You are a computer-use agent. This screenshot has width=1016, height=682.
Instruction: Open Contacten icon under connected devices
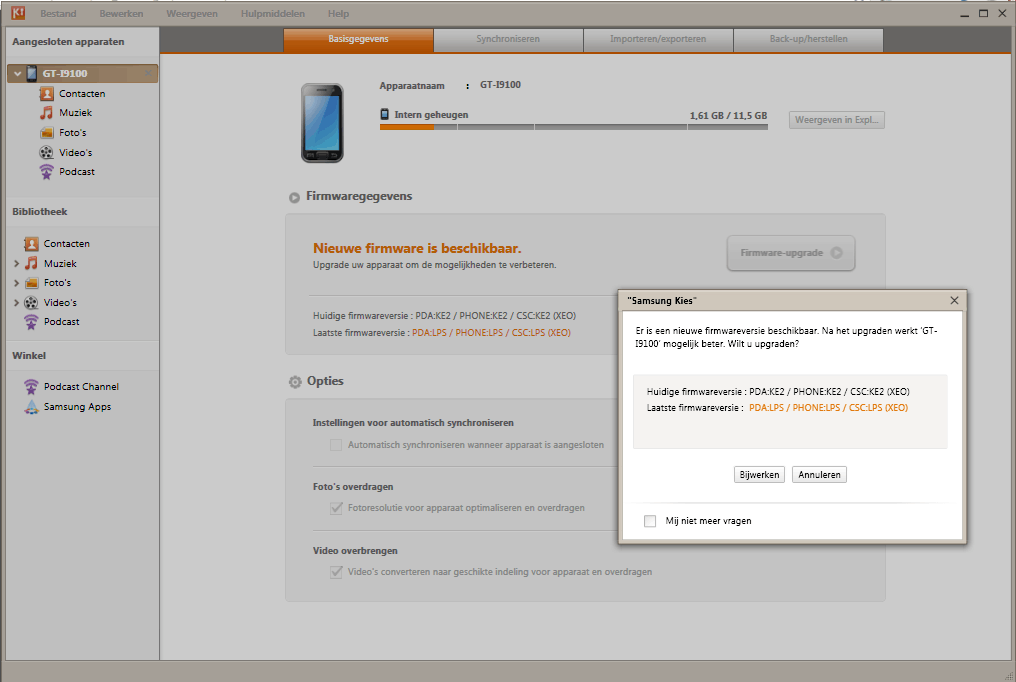47,93
